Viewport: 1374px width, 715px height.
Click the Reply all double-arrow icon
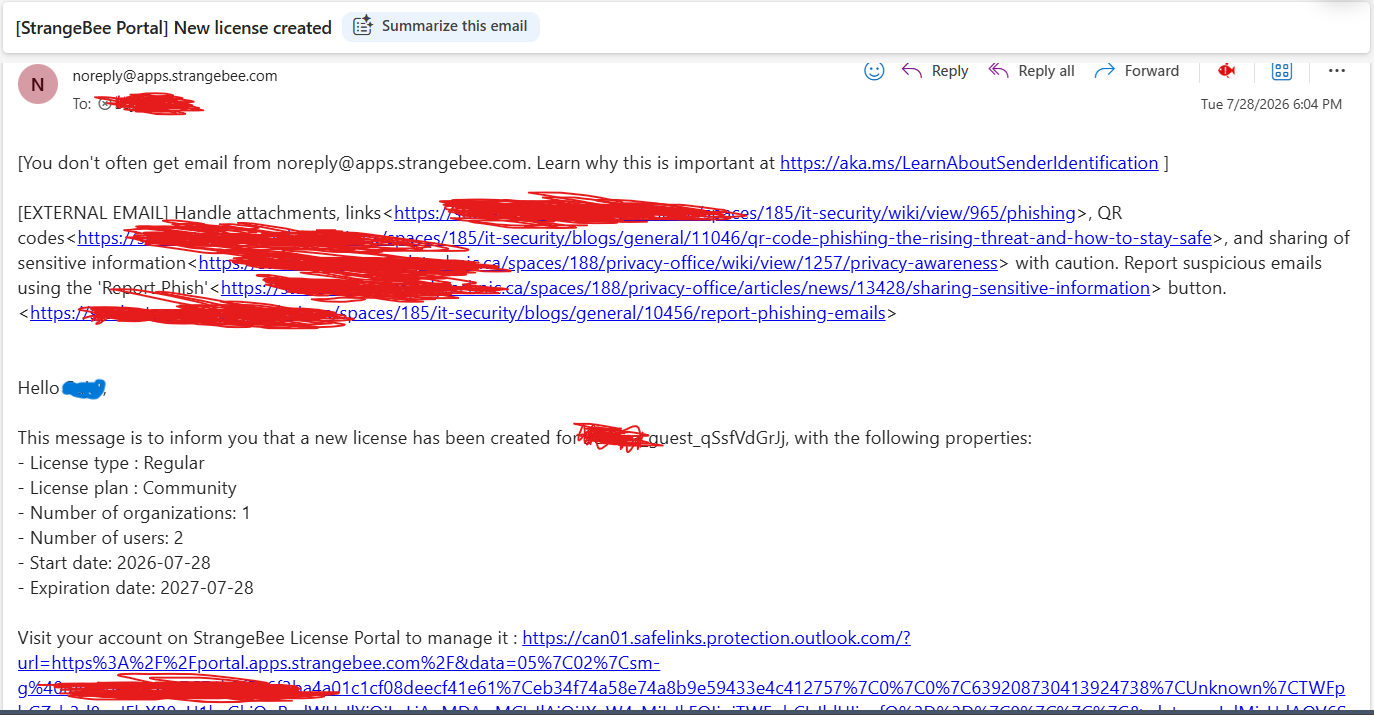tap(998, 71)
